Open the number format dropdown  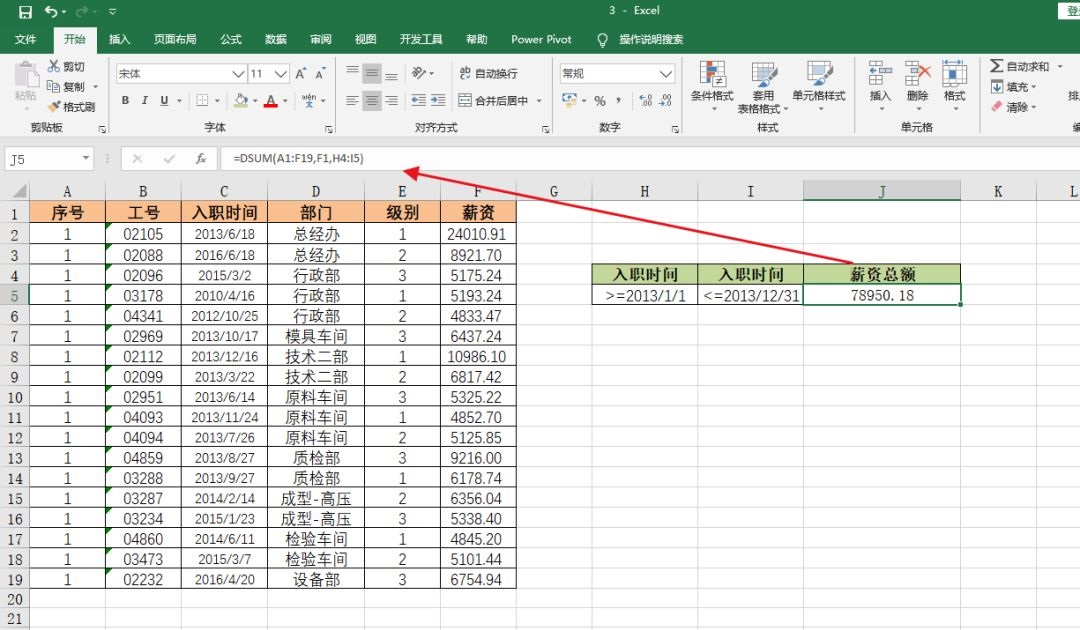click(665, 74)
